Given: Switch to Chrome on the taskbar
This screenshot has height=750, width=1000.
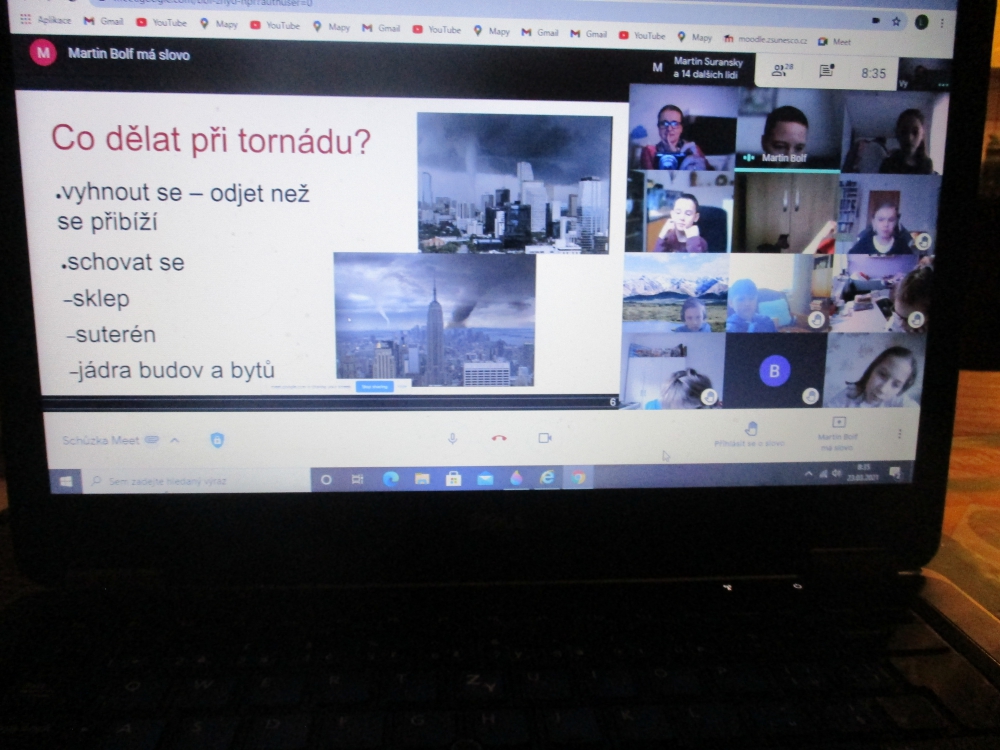Looking at the screenshot, I should [x=578, y=477].
